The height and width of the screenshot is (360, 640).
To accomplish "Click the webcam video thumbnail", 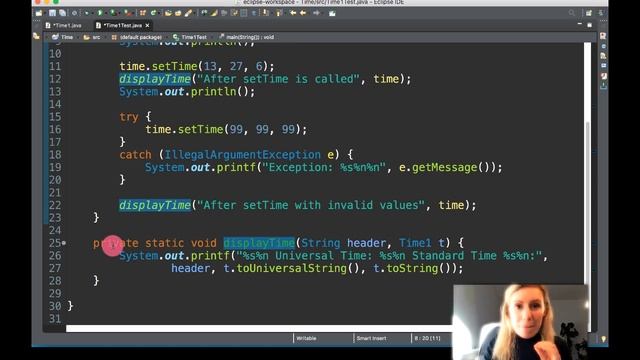I will pyautogui.click(x=520, y=322).
